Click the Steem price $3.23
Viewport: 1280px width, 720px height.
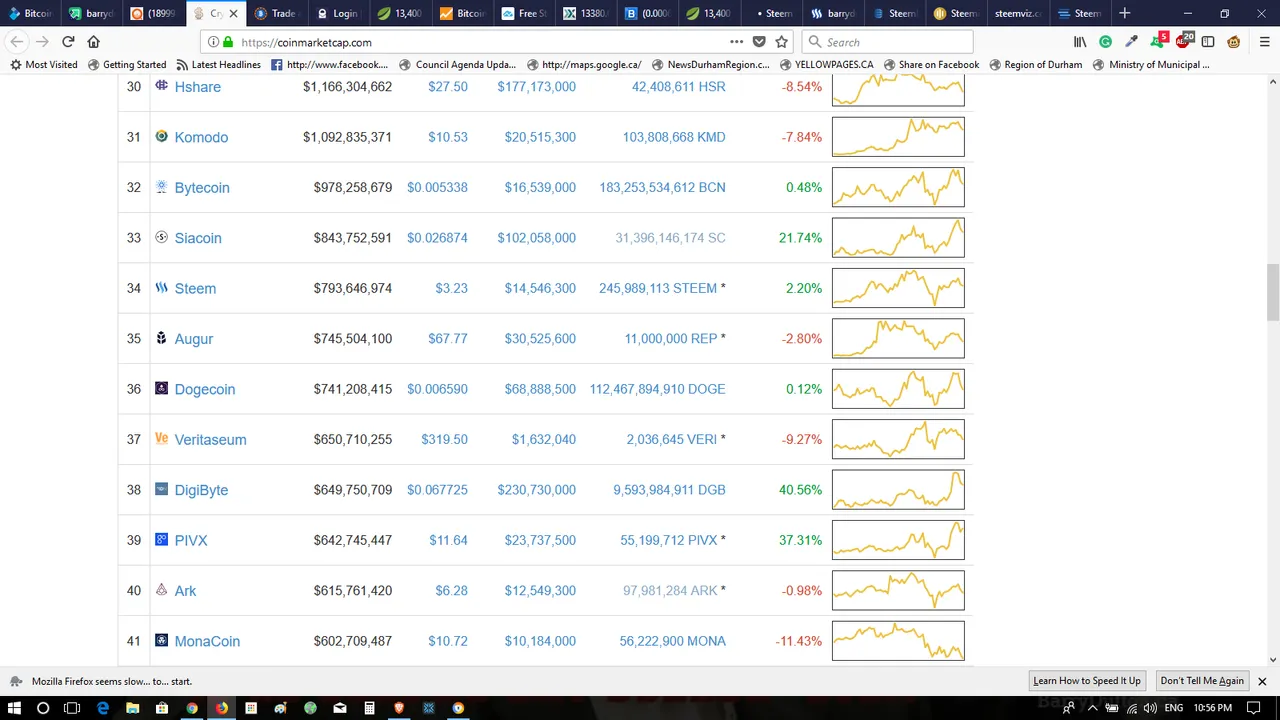[x=451, y=288]
